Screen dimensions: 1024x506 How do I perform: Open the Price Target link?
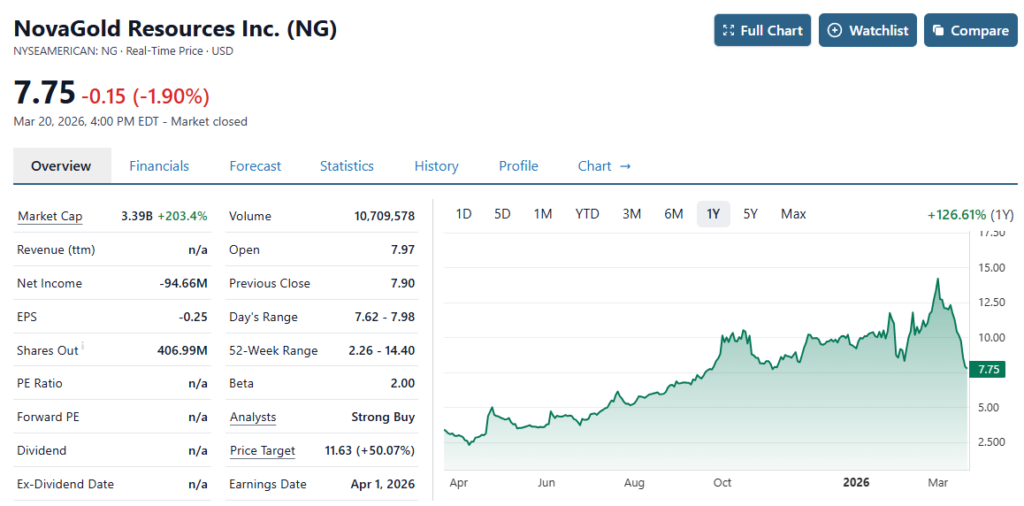(x=262, y=451)
